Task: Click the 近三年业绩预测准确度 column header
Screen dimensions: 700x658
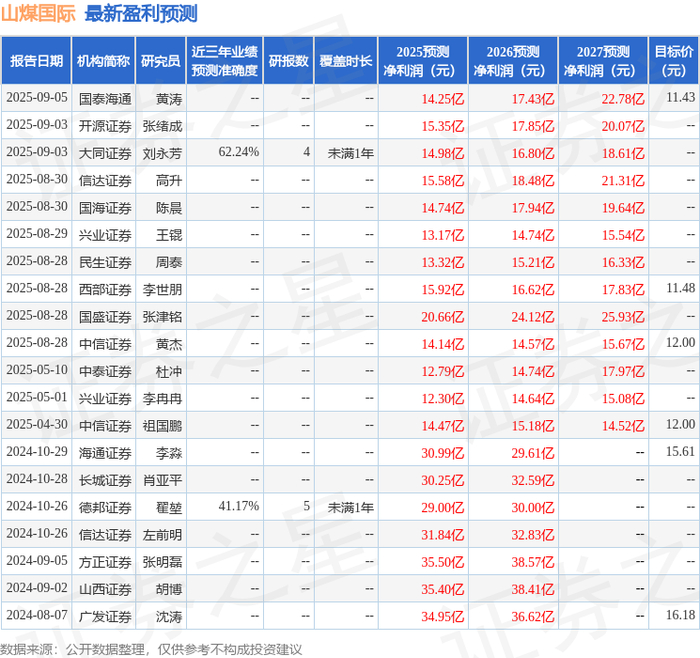Action: 225,61
